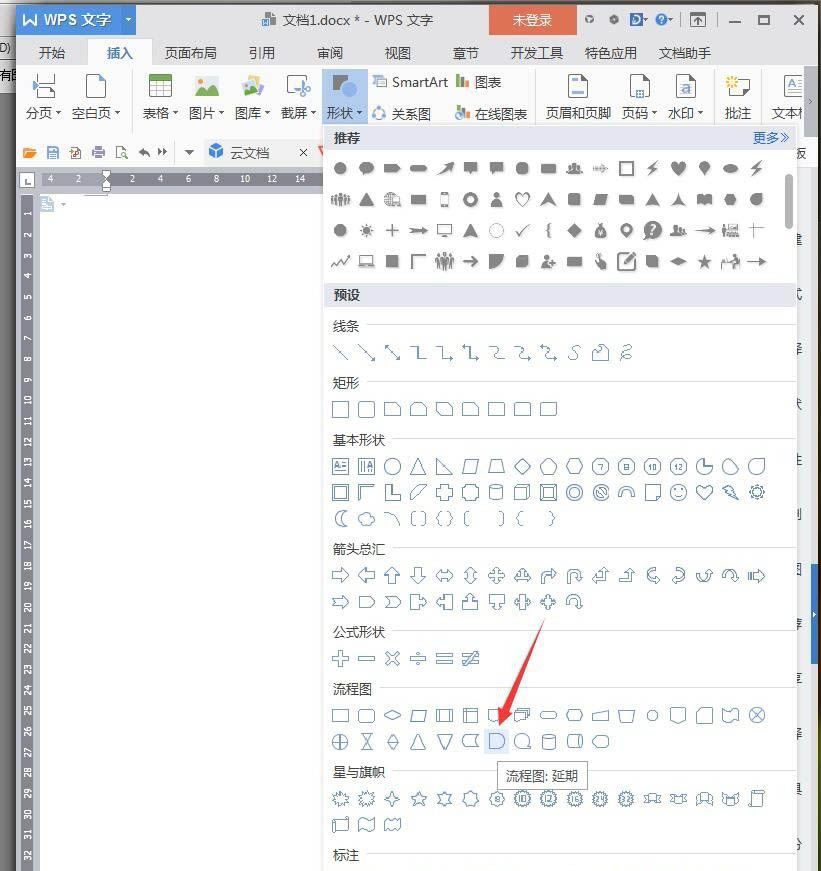Insert a blank page with 空白页
Screen dimensions: 821x871
pyautogui.click(x=96, y=97)
